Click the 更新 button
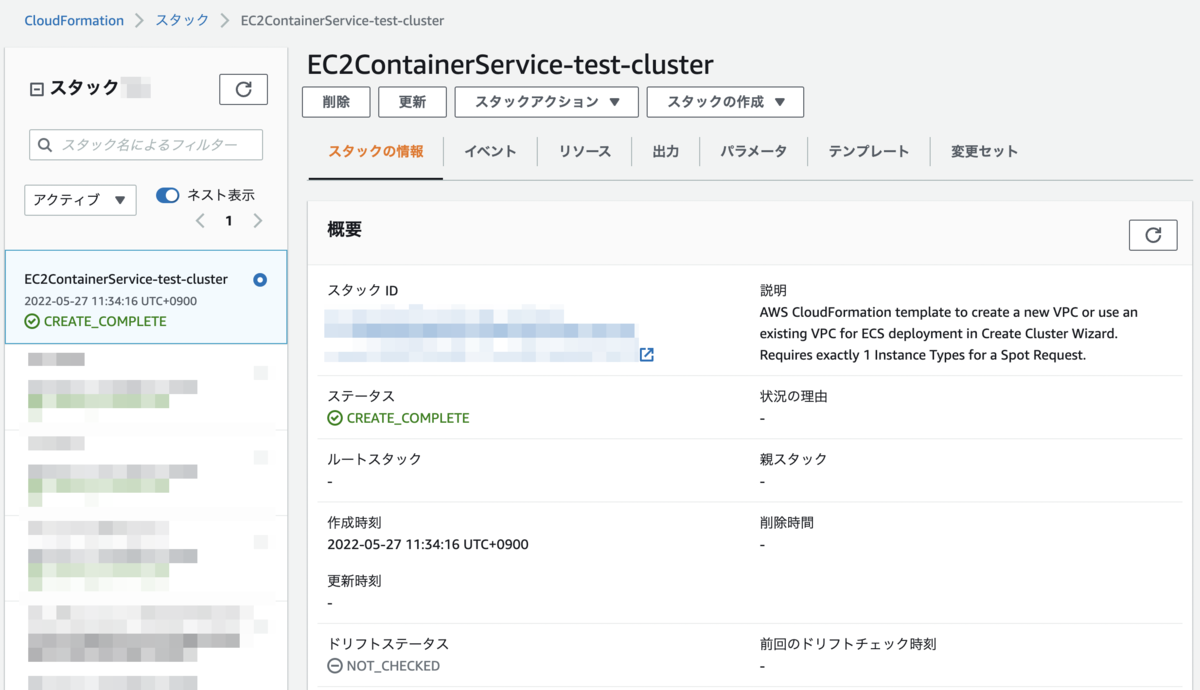The width and height of the screenshot is (1200, 690). [x=412, y=102]
